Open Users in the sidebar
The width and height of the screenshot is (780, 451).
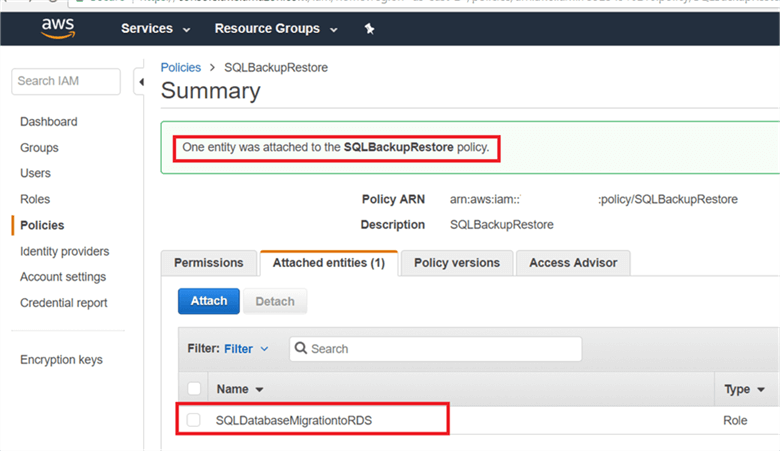coord(35,173)
